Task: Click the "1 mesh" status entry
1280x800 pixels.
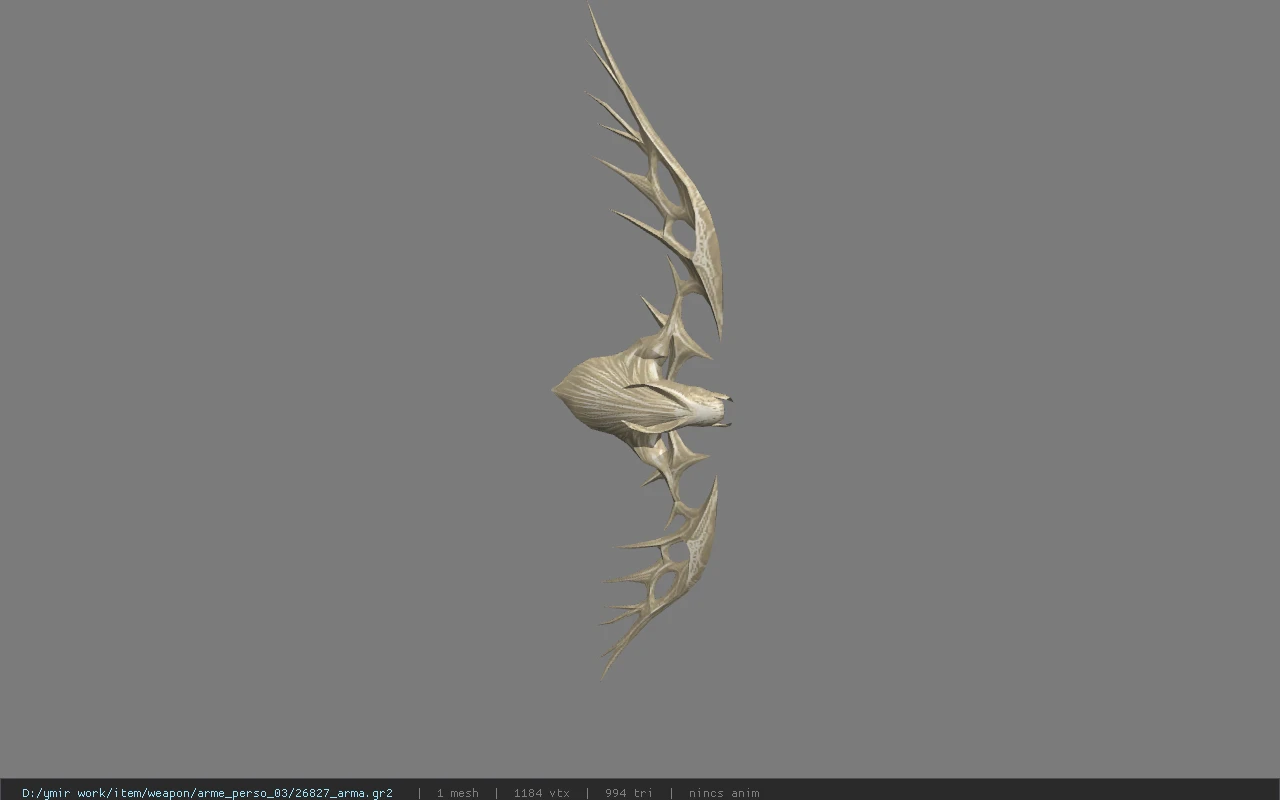Action: pyautogui.click(x=457, y=793)
